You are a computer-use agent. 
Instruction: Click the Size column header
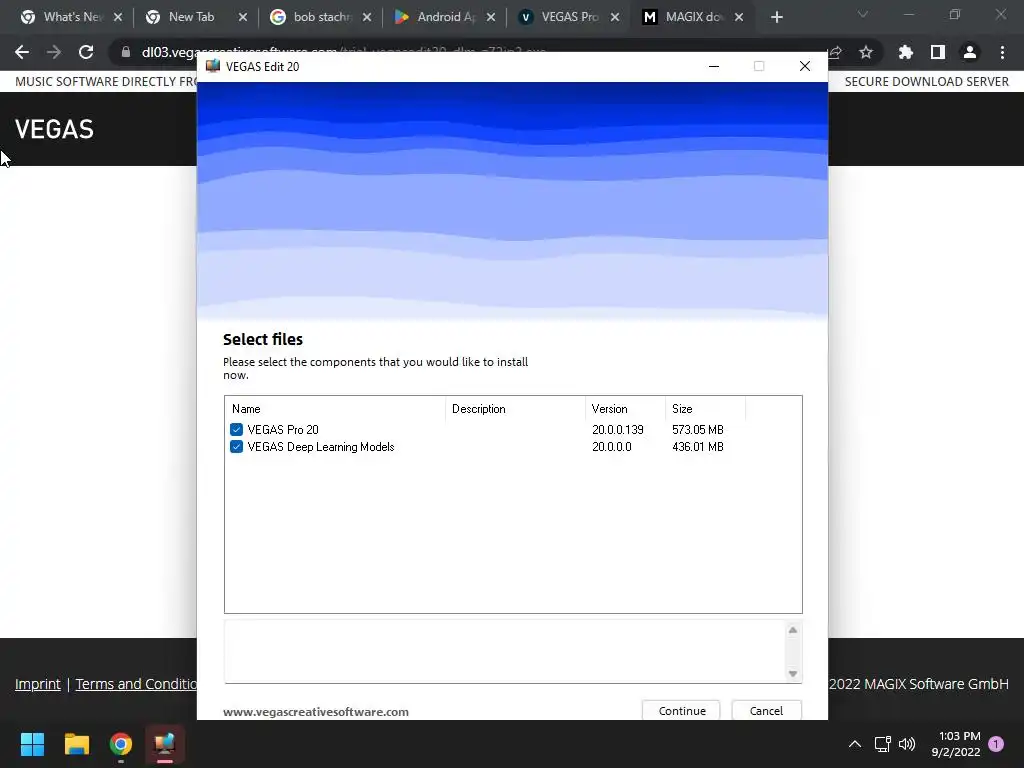pos(705,409)
